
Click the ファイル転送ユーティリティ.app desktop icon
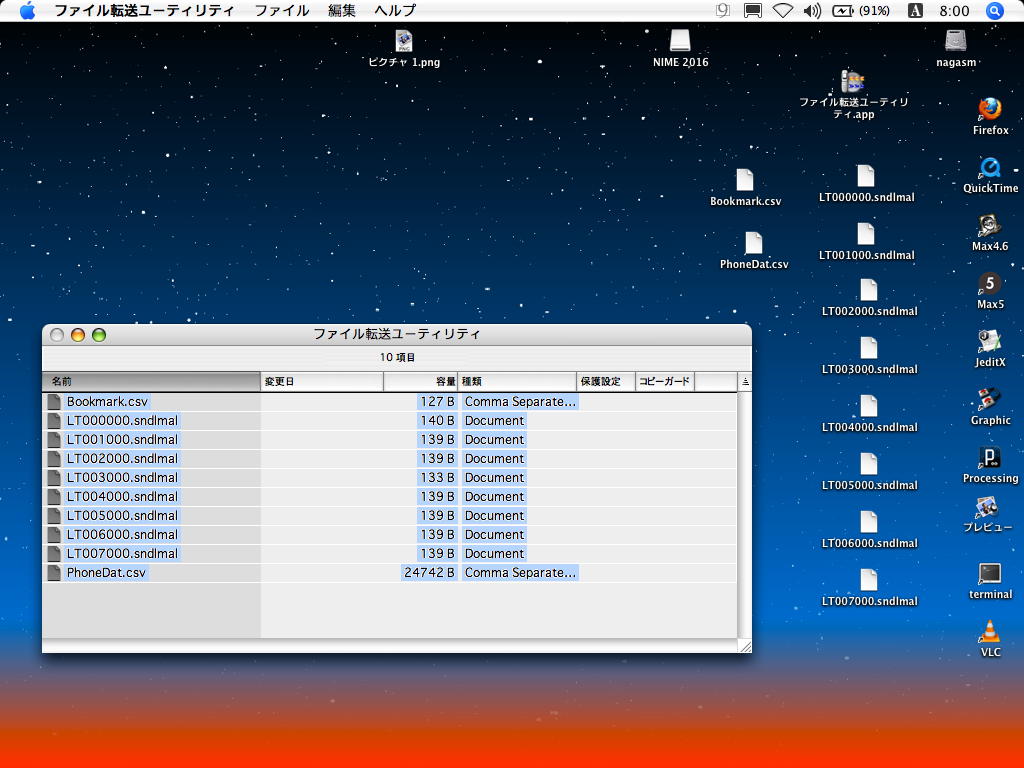(853, 82)
